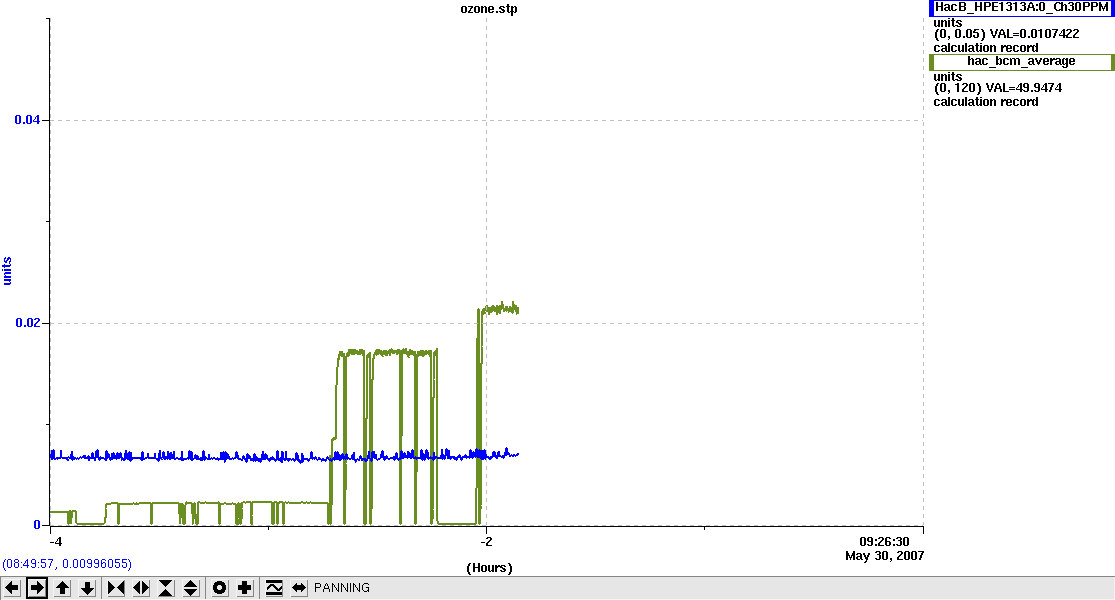Click the circle auto-scale icon
The height and width of the screenshot is (600, 1115).
pyautogui.click(x=220, y=588)
